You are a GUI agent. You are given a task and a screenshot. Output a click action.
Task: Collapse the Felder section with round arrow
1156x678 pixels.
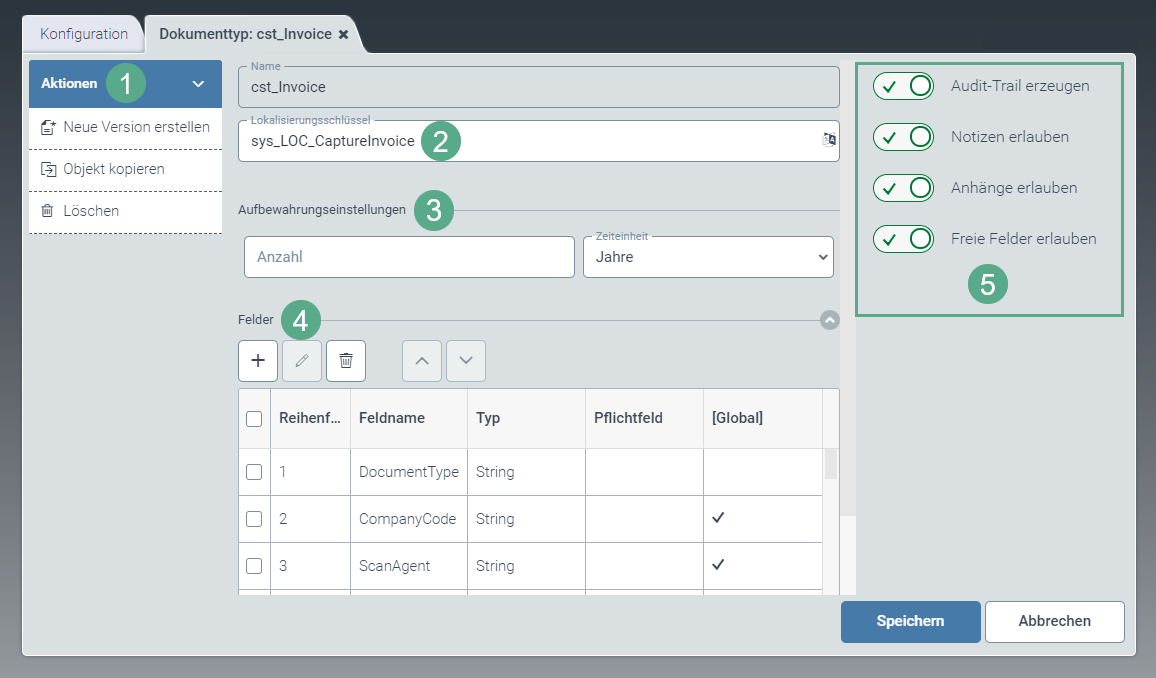829,320
